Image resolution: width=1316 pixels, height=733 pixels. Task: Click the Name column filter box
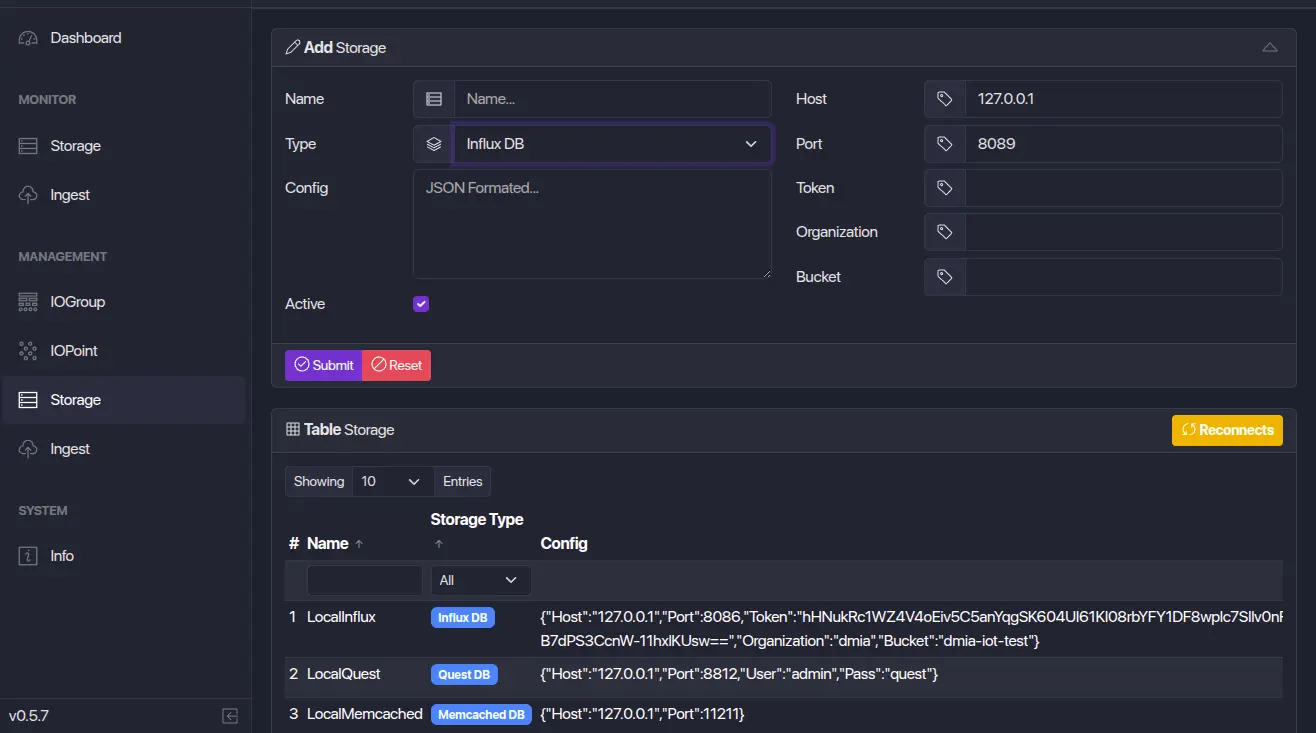364,580
